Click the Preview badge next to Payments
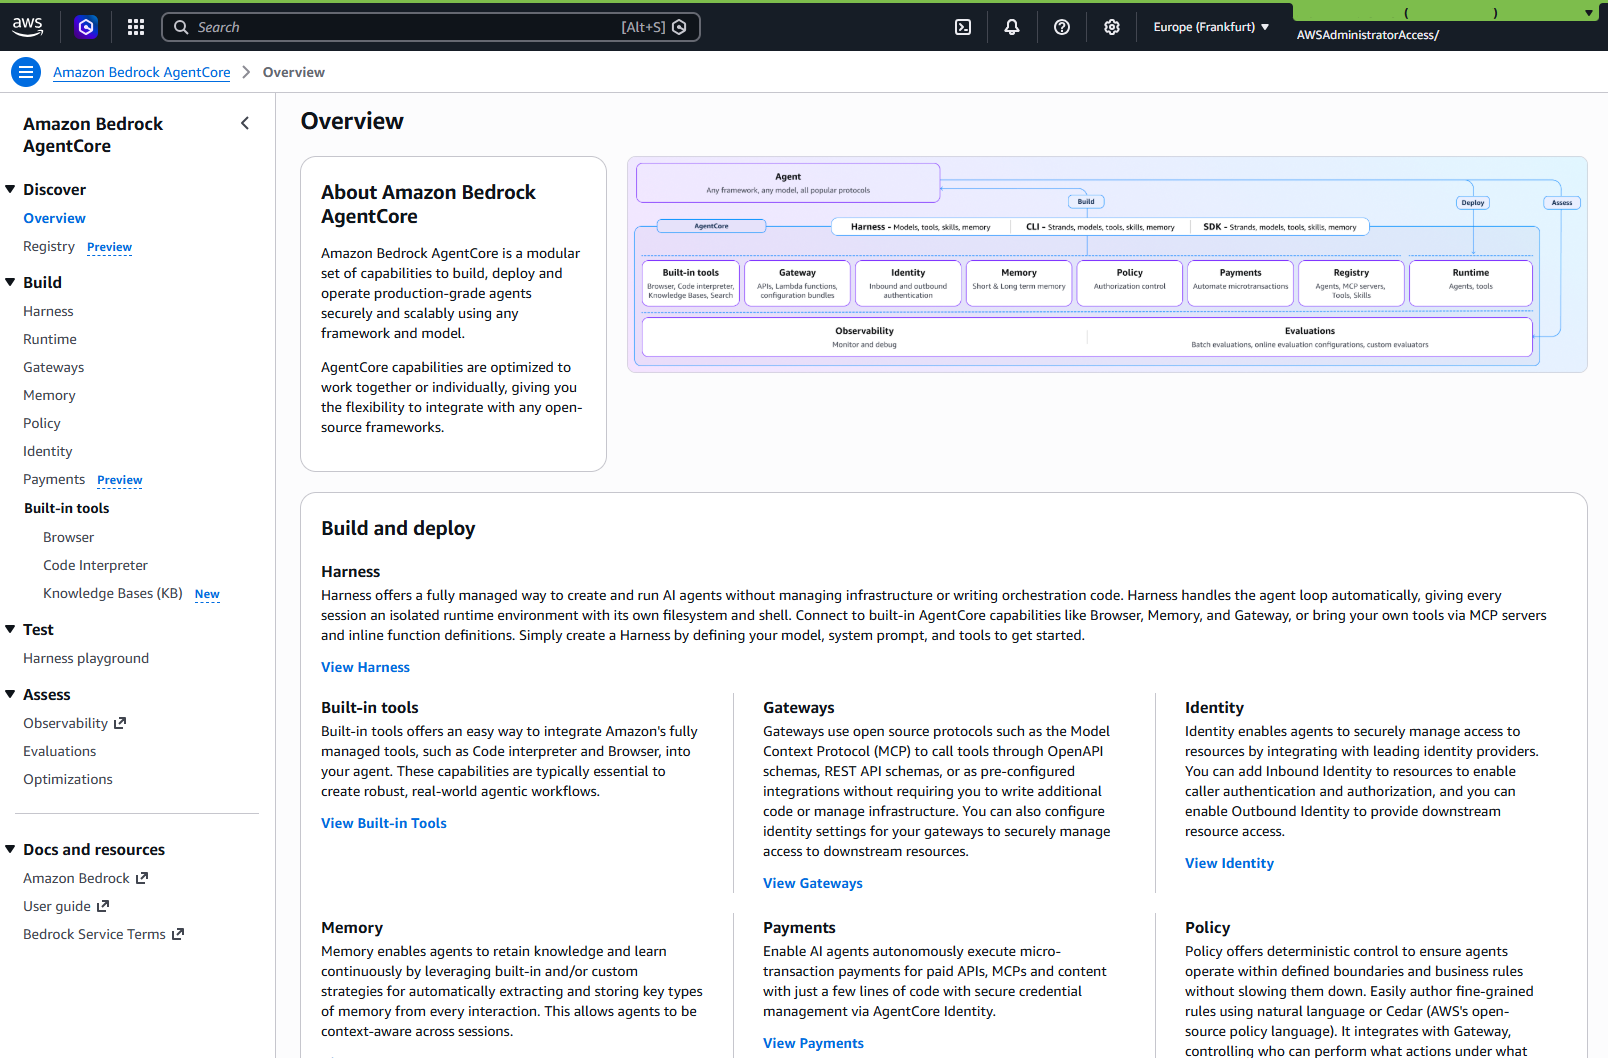1608x1058 pixels. coord(120,480)
